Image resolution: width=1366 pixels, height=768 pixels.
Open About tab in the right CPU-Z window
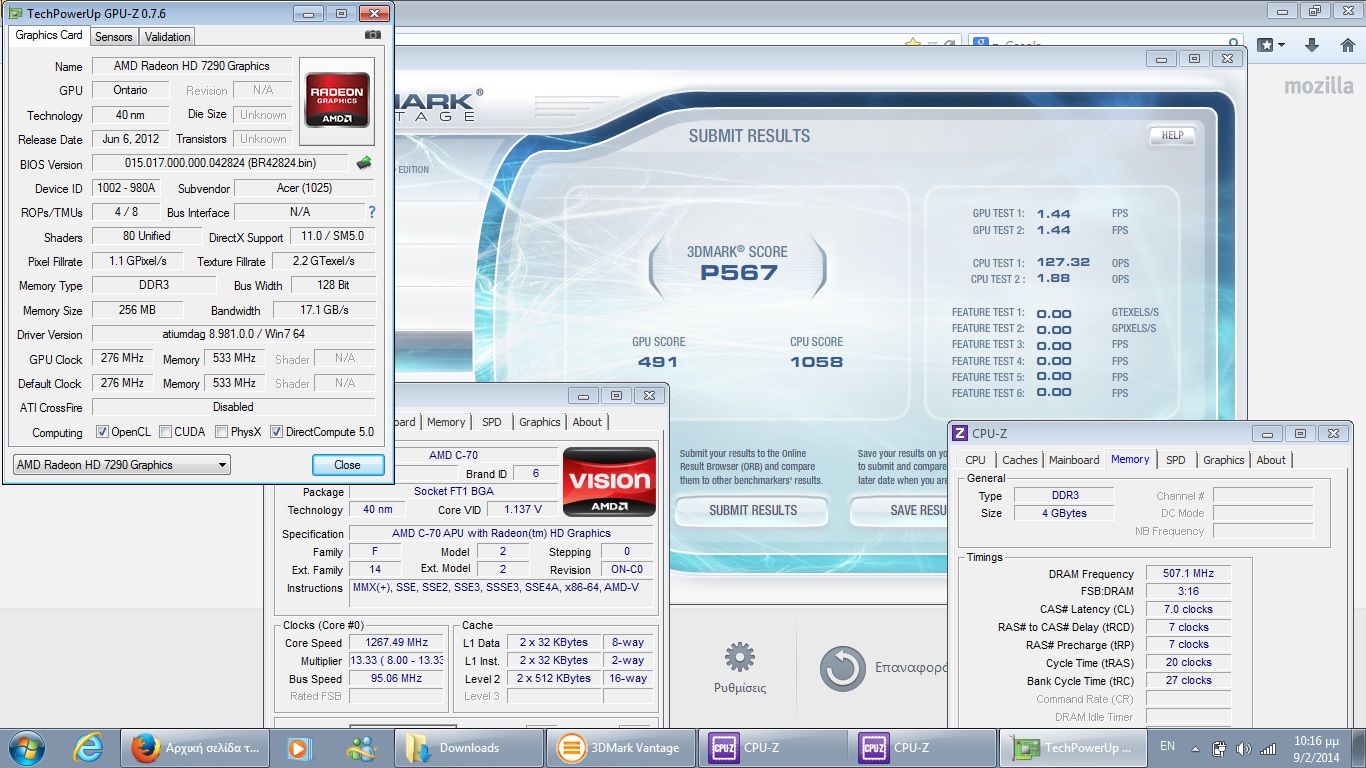(1271, 460)
